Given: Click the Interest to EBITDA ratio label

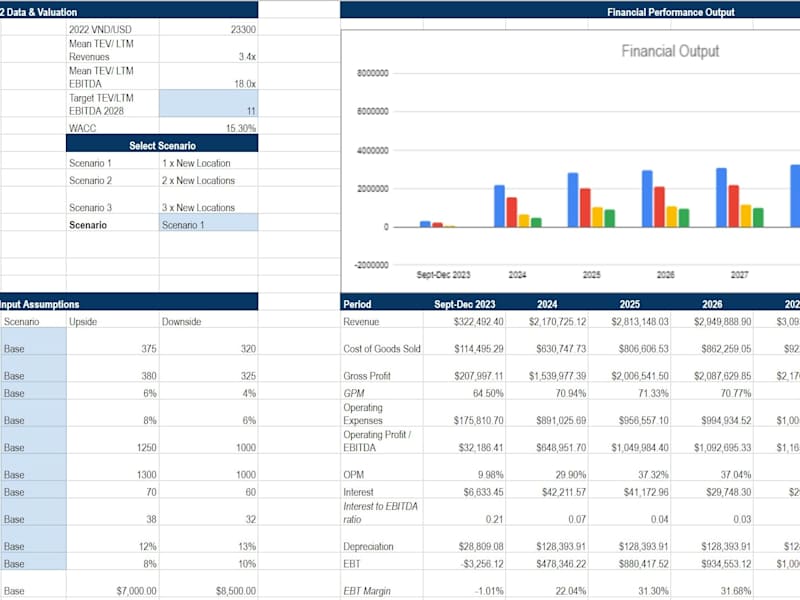Looking at the screenshot, I should pyautogui.click(x=380, y=513).
